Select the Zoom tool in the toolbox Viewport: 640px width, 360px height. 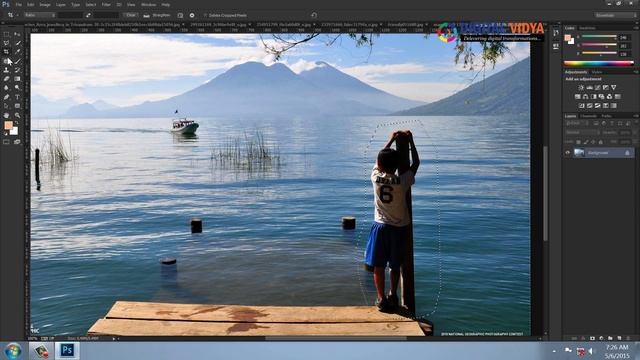point(17,116)
